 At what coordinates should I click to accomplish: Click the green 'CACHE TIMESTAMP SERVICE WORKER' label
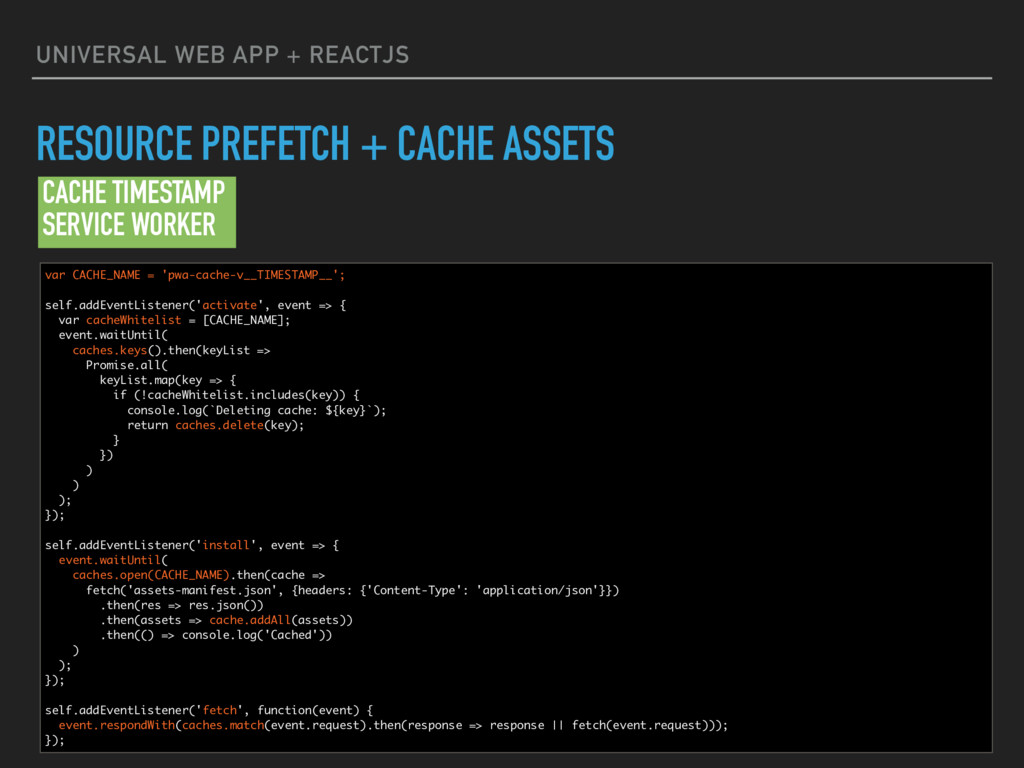click(136, 212)
